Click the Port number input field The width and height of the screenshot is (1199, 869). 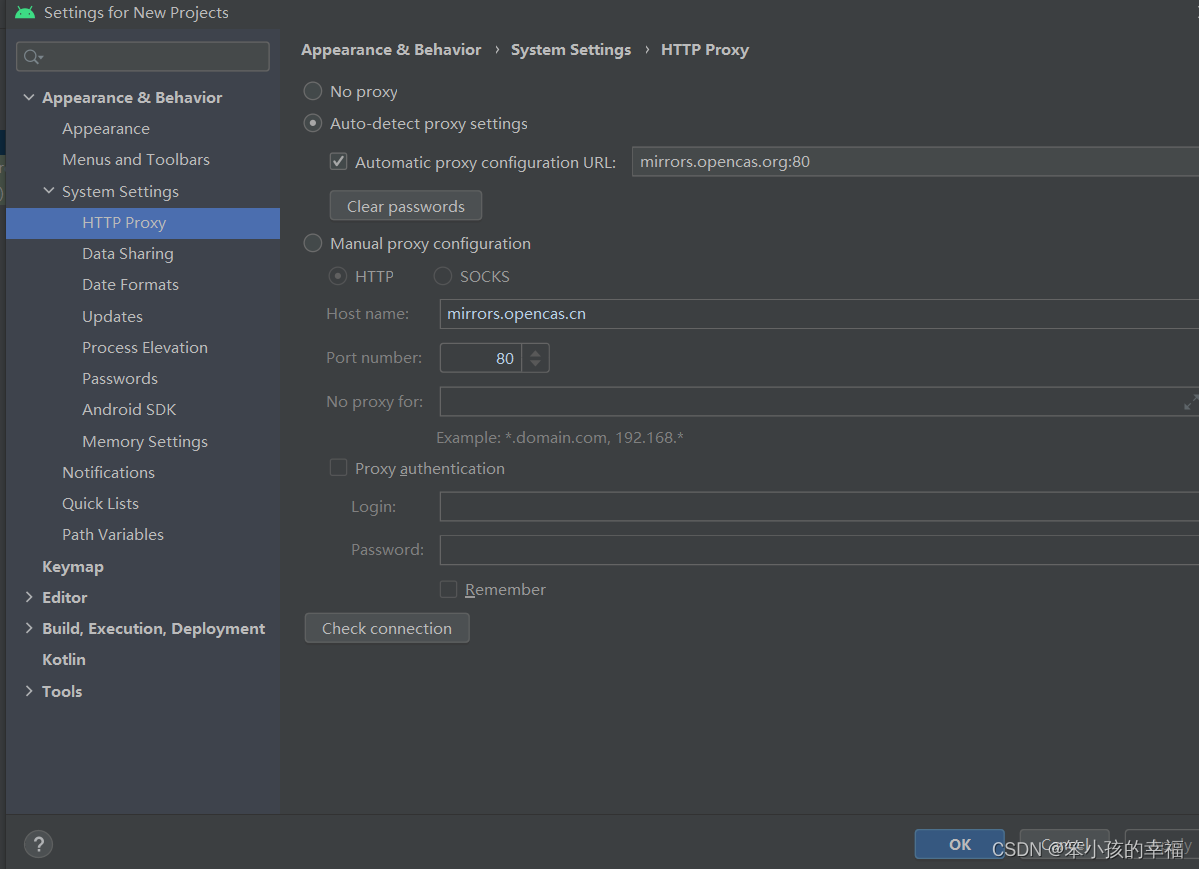point(481,358)
